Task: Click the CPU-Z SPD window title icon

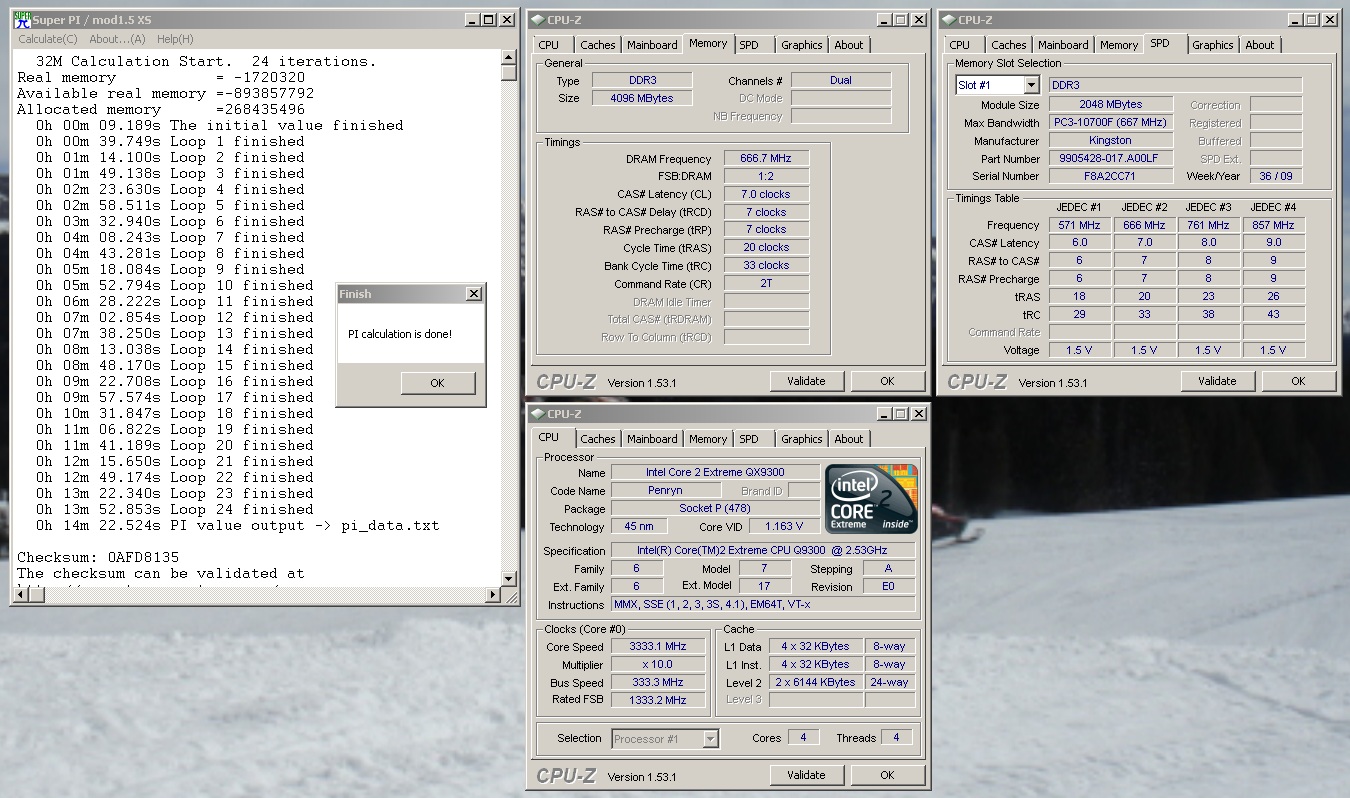Action: [x=948, y=19]
